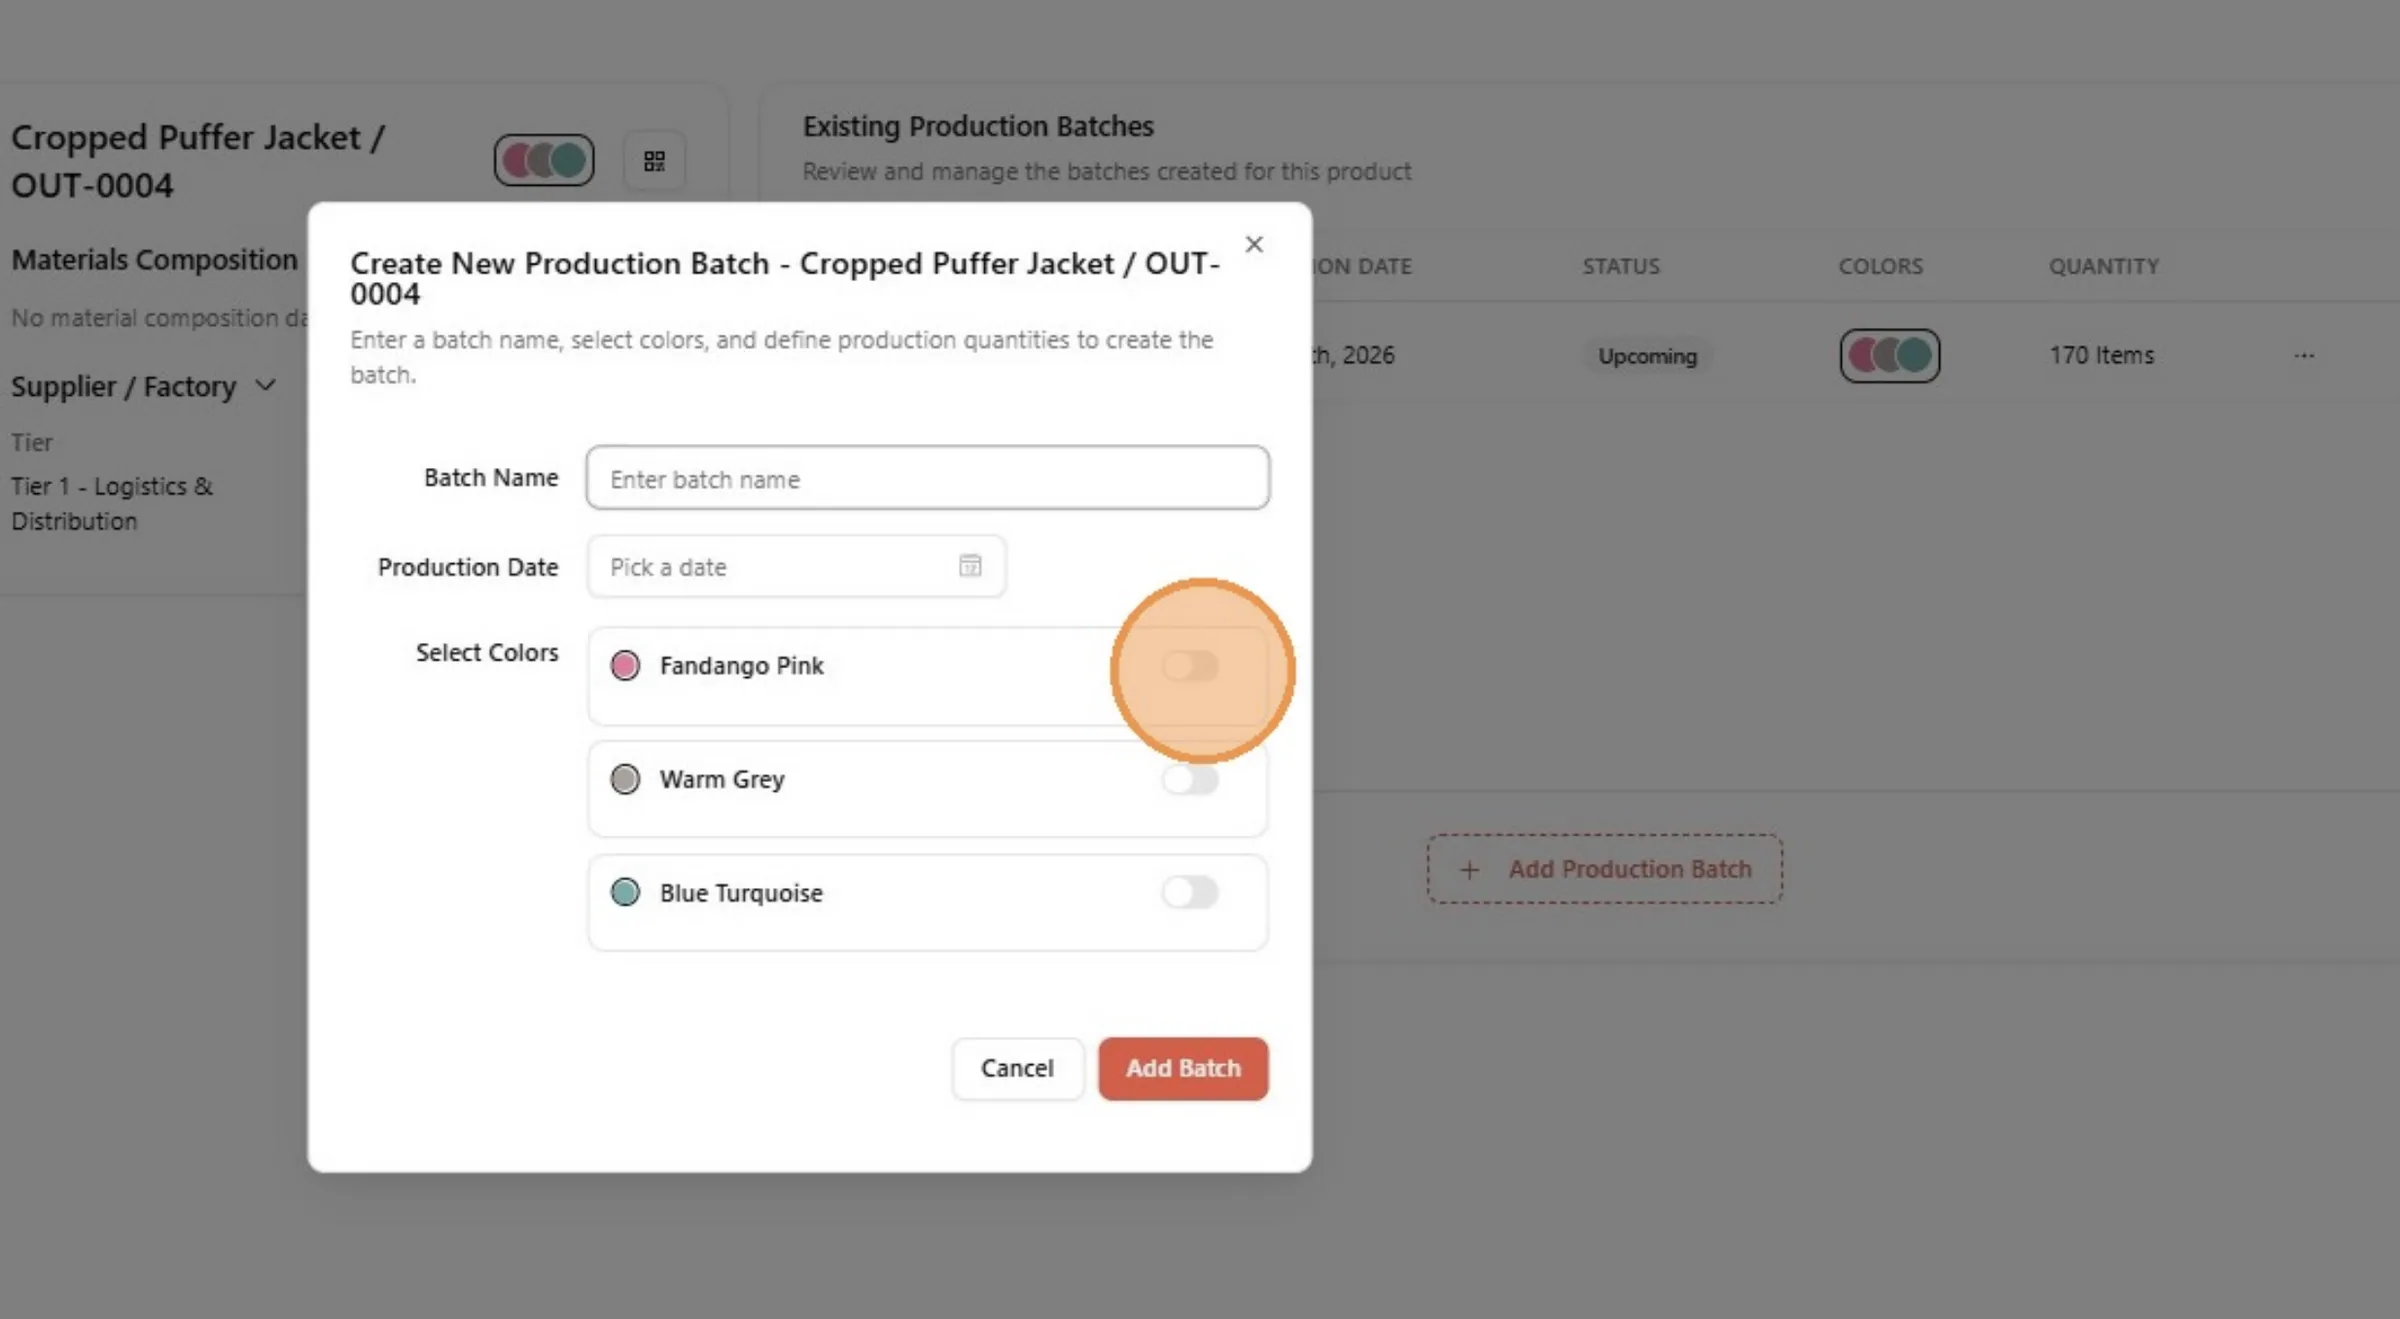This screenshot has width=2400, height=1319.
Task: Click Tier 1 - Logistics & Distribution text
Action: (112, 504)
